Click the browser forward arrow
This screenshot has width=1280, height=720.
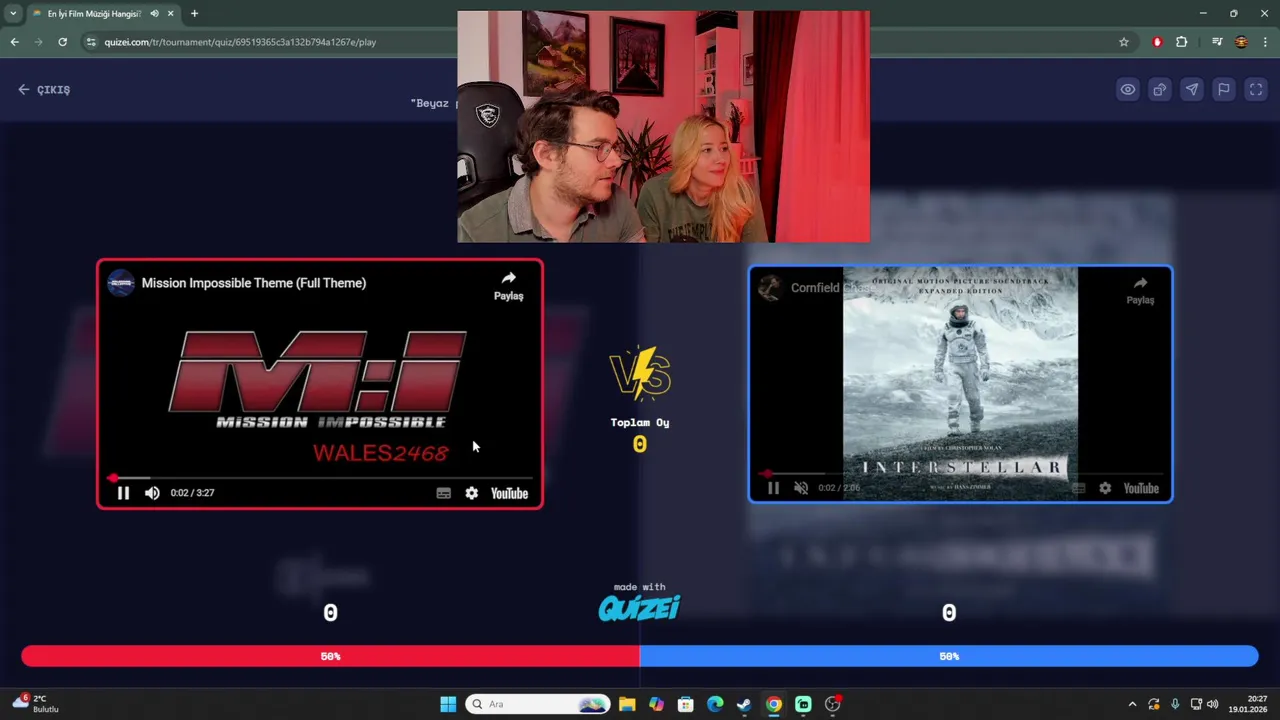tap(39, 42)
